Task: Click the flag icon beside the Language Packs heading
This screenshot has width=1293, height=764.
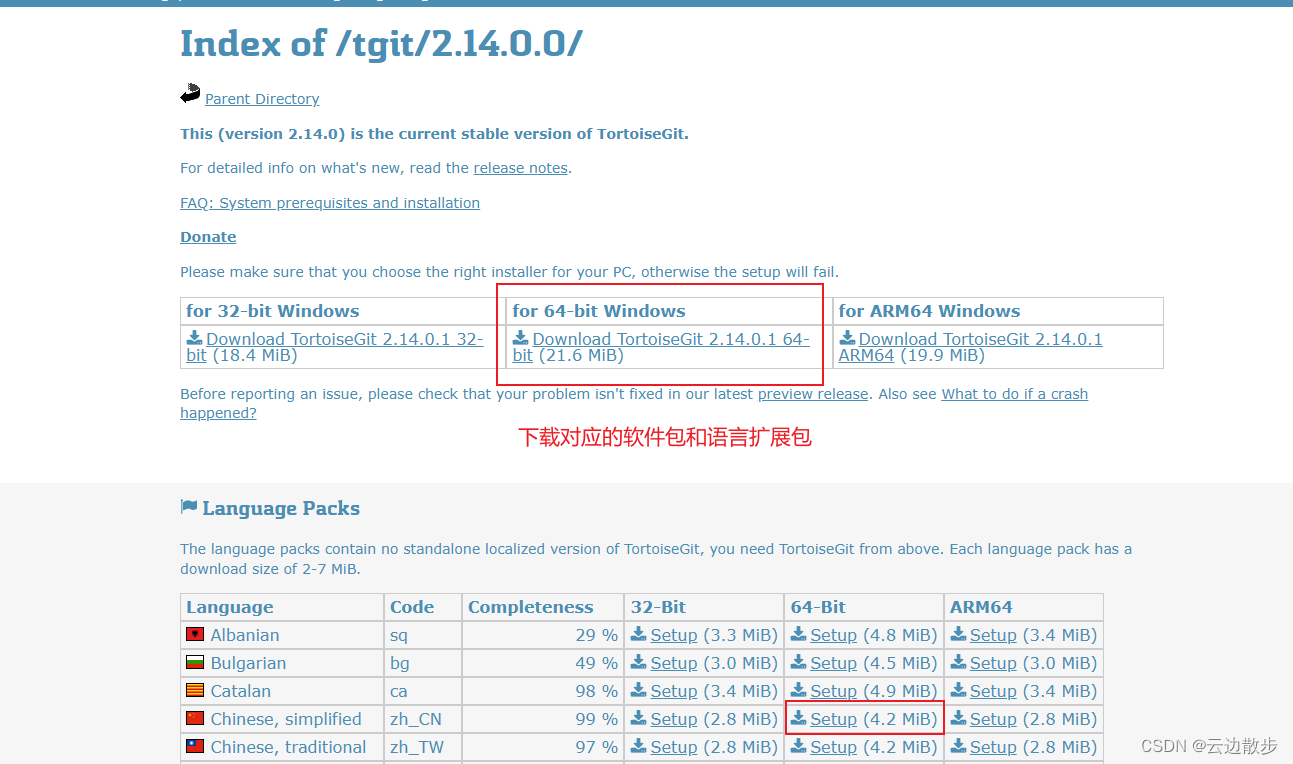Action: (x=189, y=507)
